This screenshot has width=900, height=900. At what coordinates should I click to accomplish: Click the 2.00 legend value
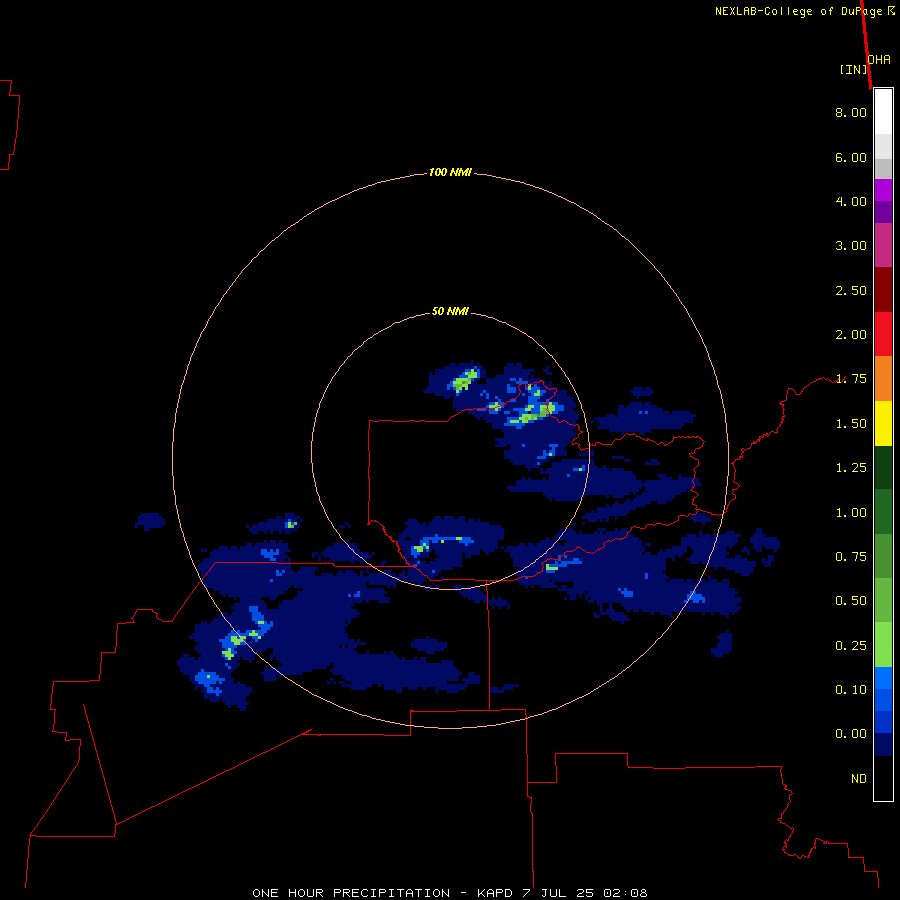[x=851, y=335]
